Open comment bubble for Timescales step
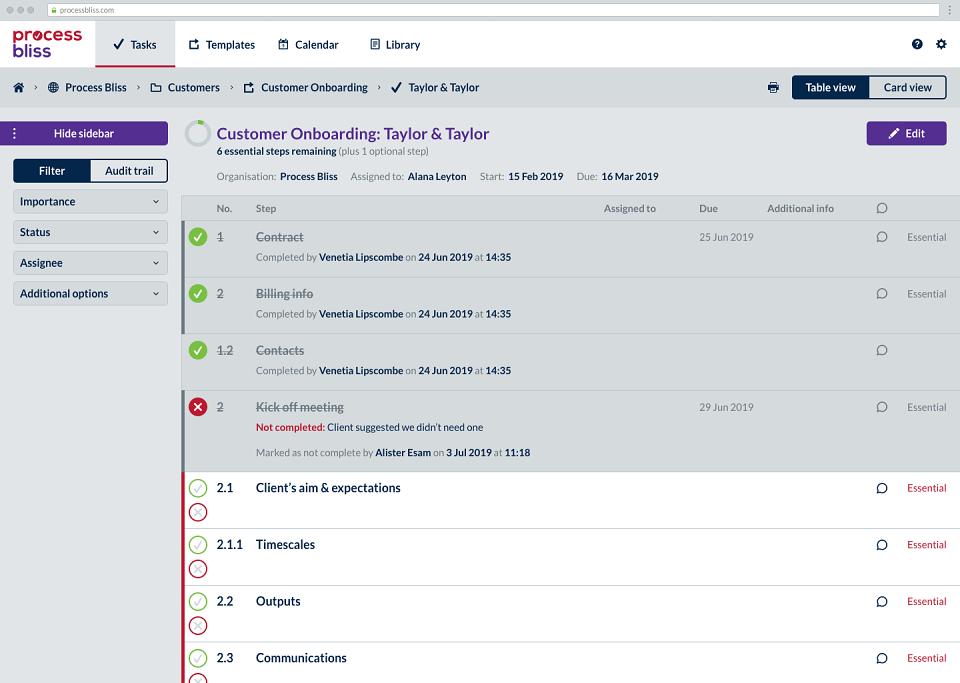The height and width of the screenshot is (683, 960). pyautogui.click(x=882, y=545)
